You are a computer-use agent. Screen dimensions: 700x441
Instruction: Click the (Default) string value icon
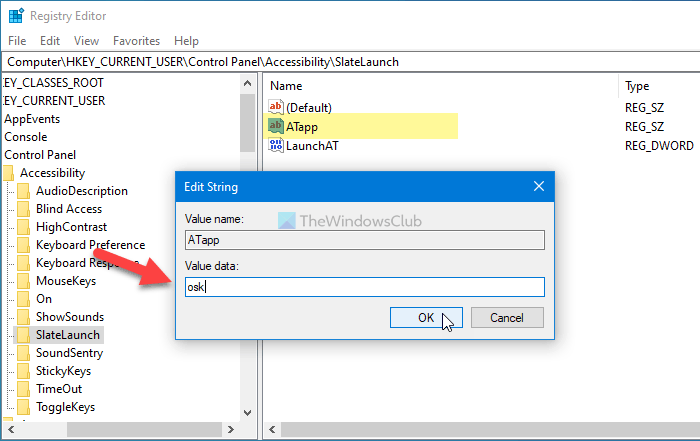[275, 107]
